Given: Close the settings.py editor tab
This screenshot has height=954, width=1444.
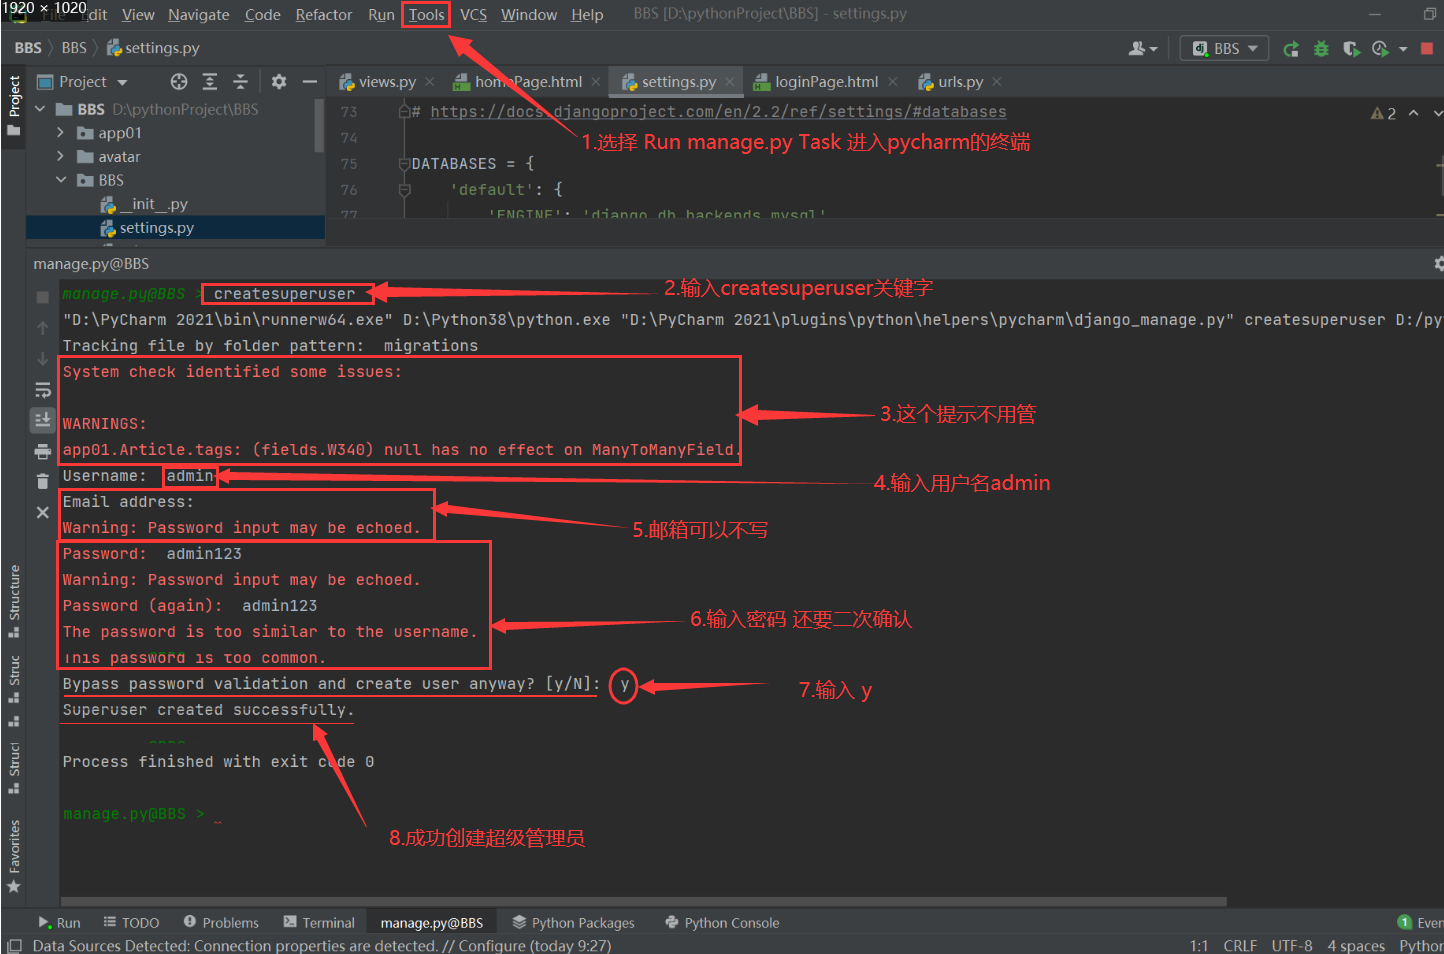Looking at the screenshot, I should coord(730,82).
